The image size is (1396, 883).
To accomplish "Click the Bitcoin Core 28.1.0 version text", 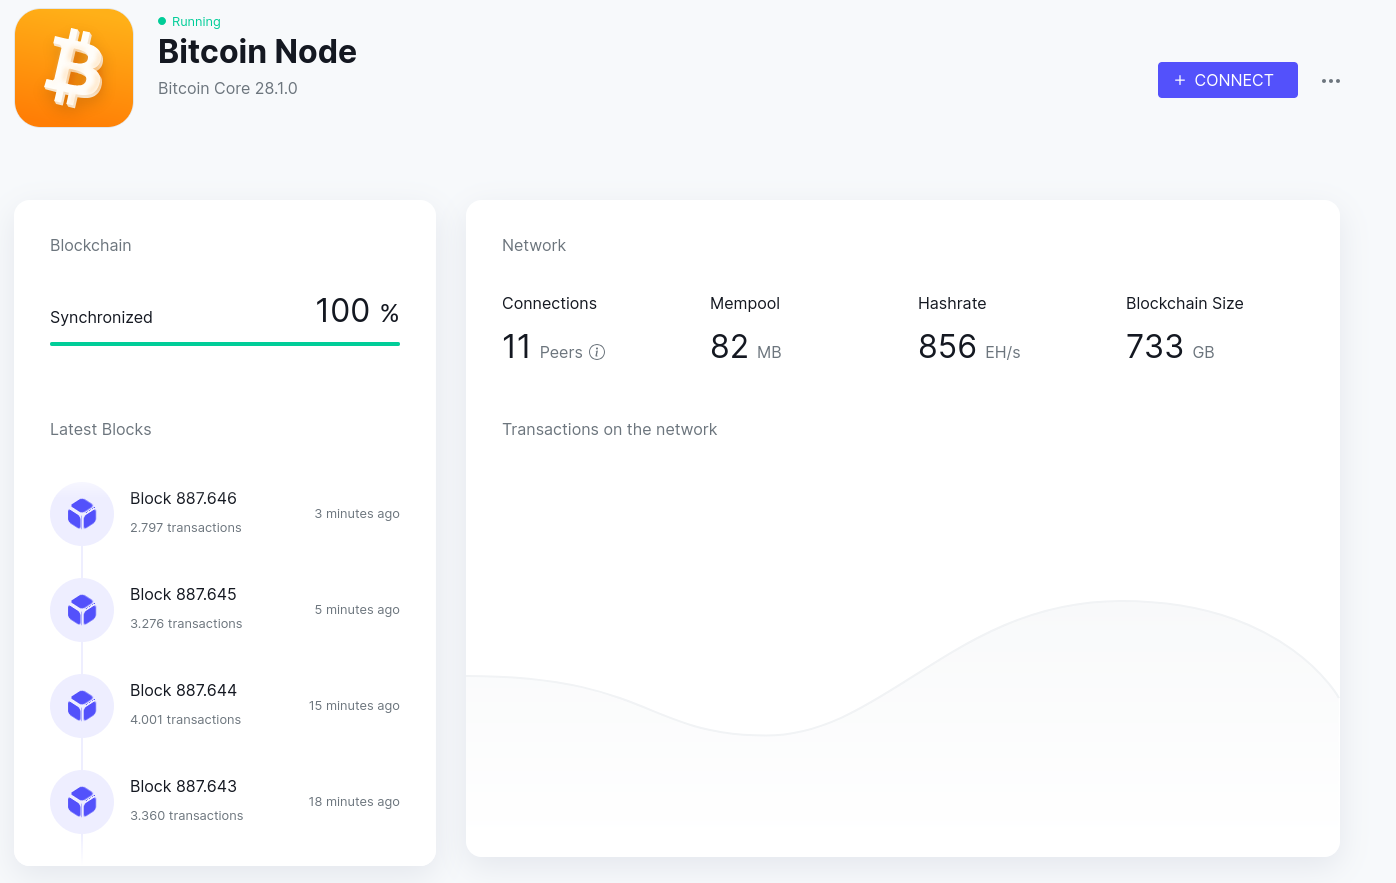I will [x=228, y=88].
